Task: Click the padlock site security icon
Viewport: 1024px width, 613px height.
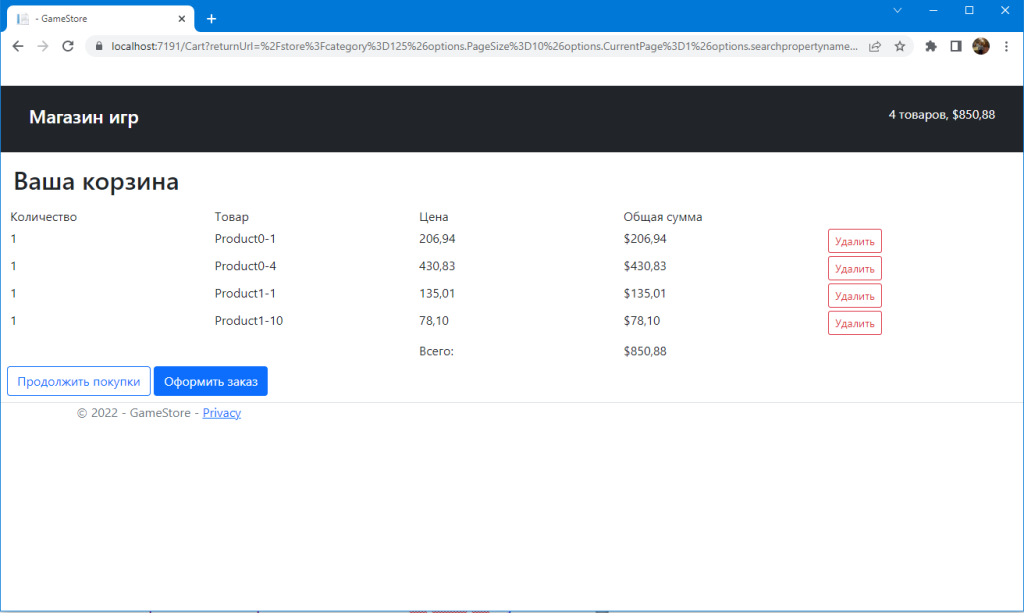Action: point(98,45)
